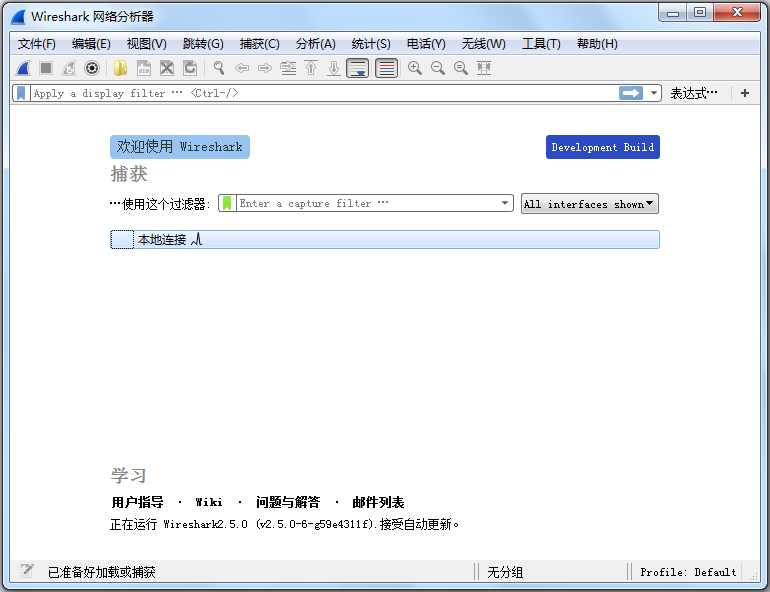The image size is (770, 592).
Task: Close this capture file icon
Action: [167, 68]
